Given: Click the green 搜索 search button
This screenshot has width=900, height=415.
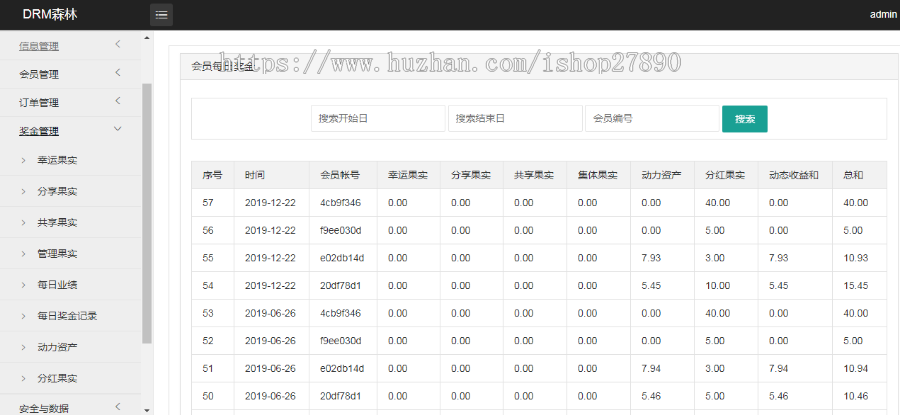Looking at the screenshot, I should [x=744, y=119].
